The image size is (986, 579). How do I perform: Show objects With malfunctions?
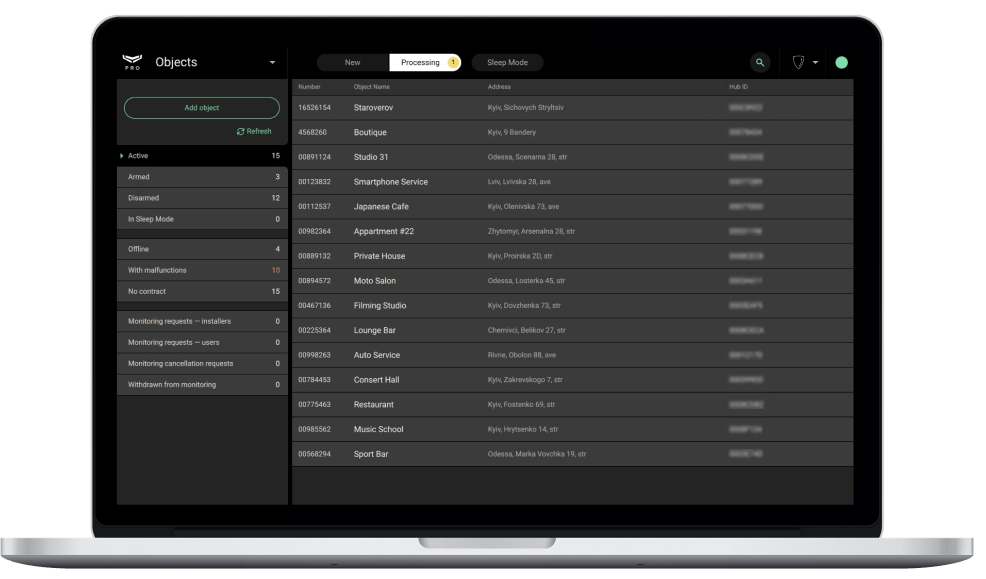[202, 270]
